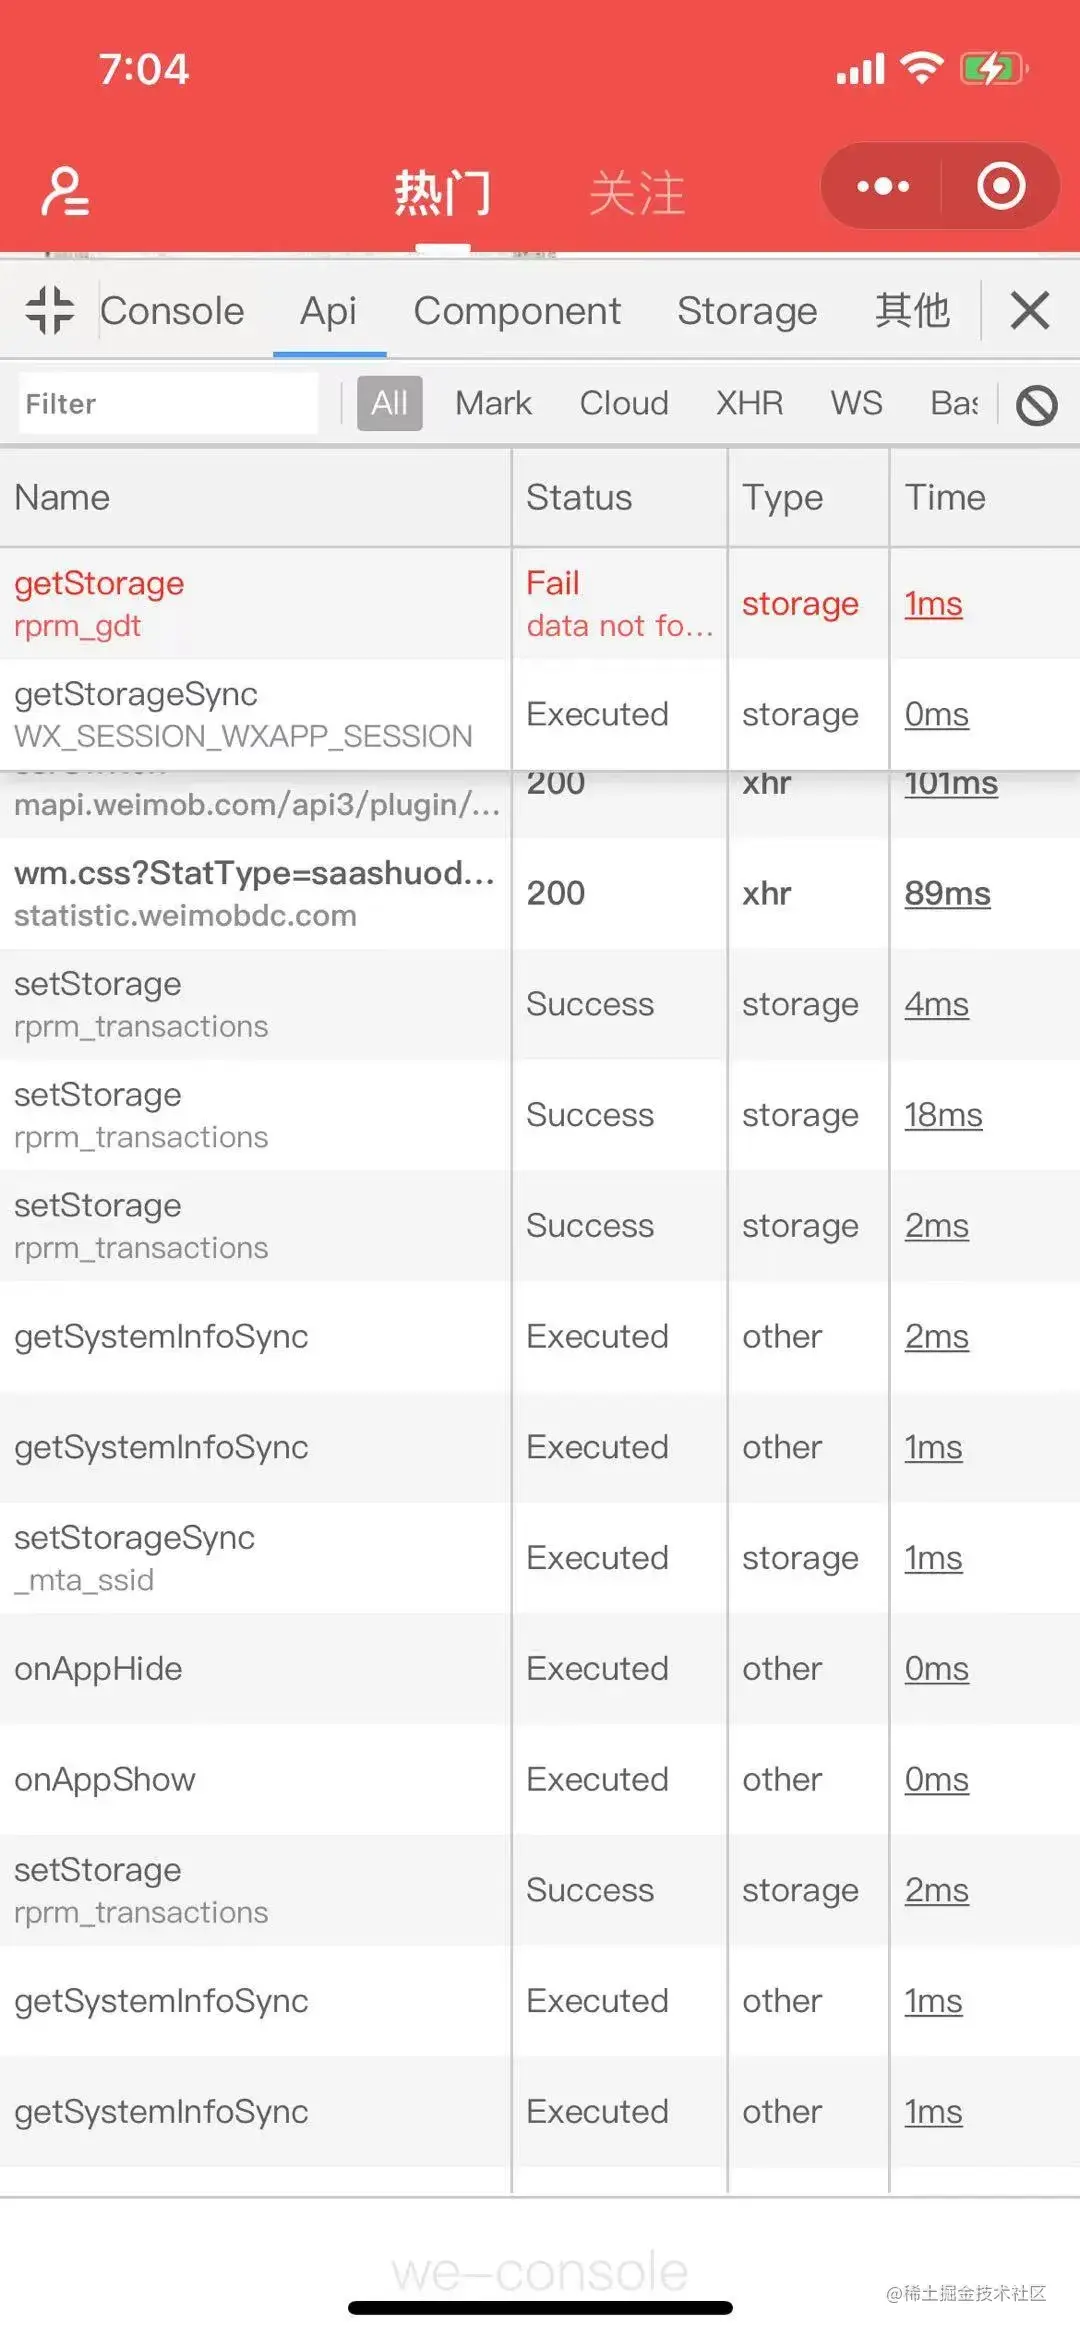
Task: Filter by Mark category
Action: tap(493, 403)
